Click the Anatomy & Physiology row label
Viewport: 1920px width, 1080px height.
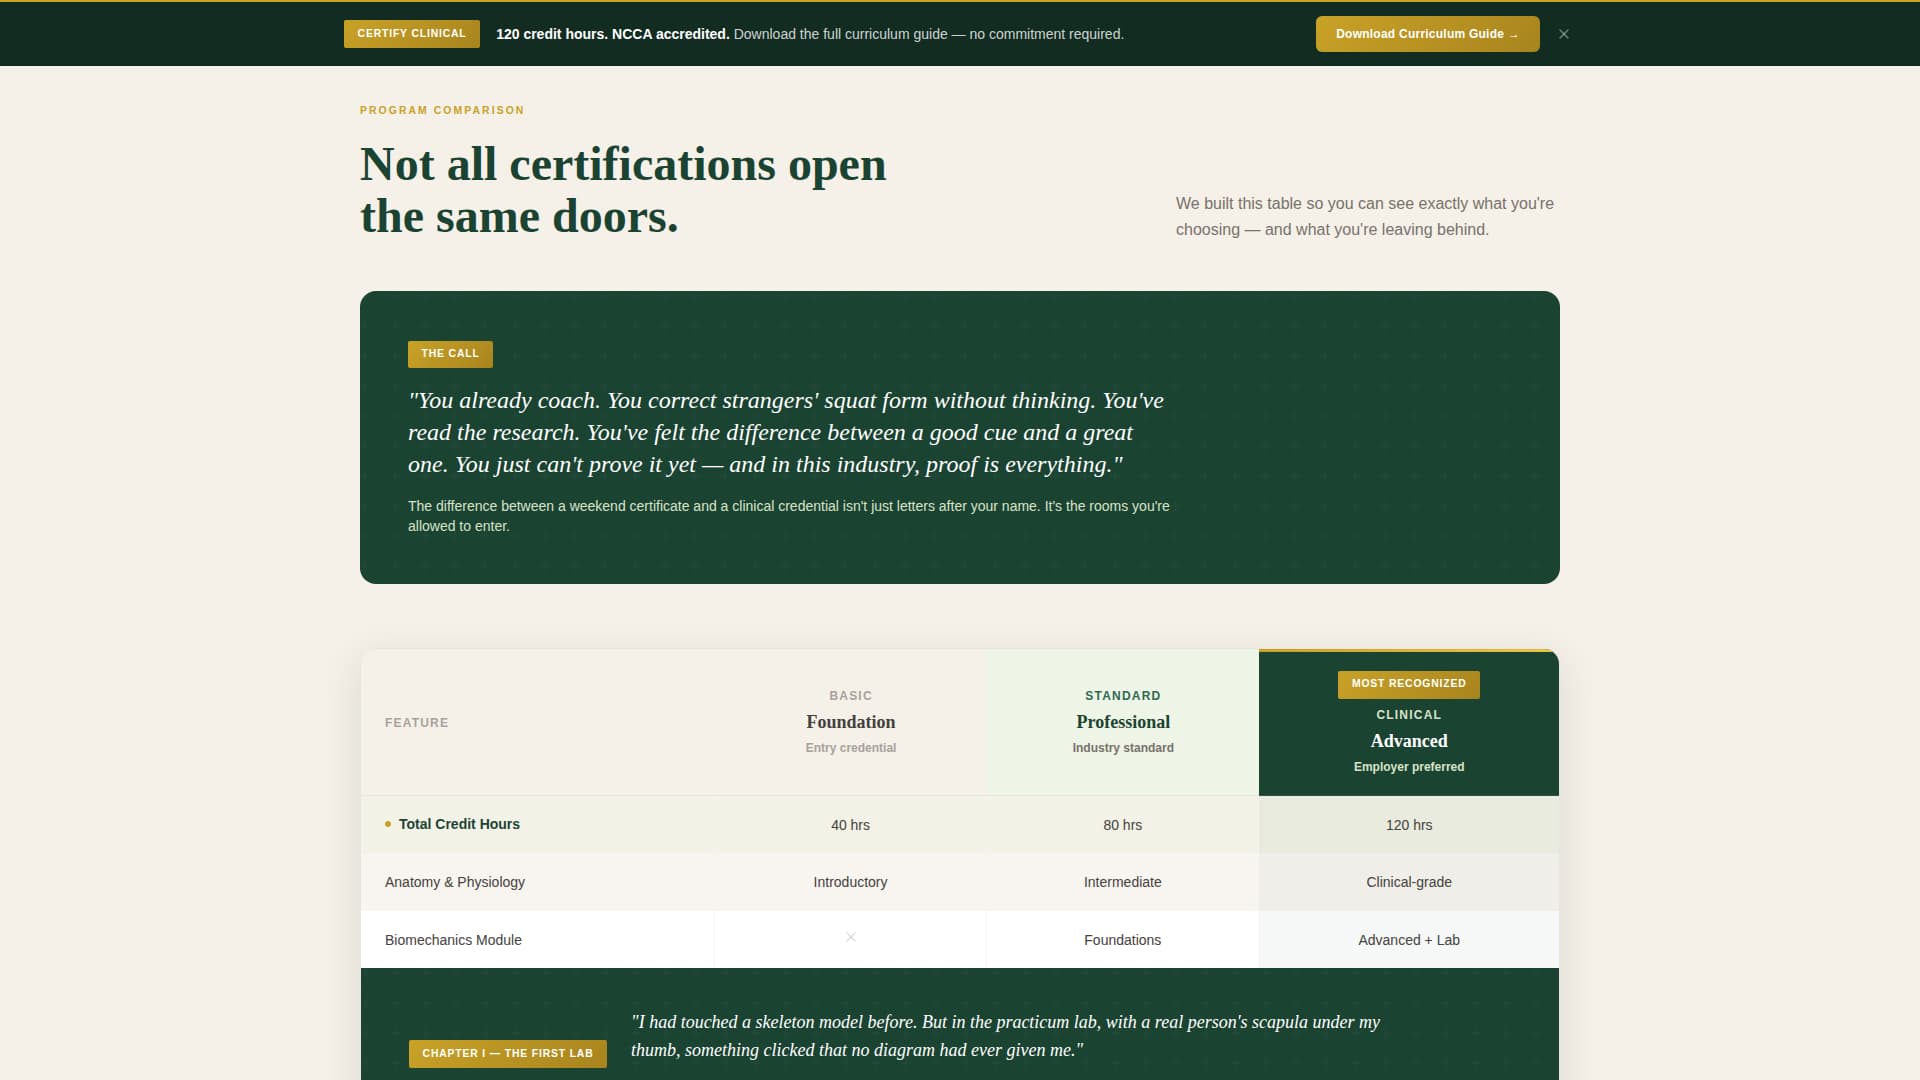pos(455,882)
